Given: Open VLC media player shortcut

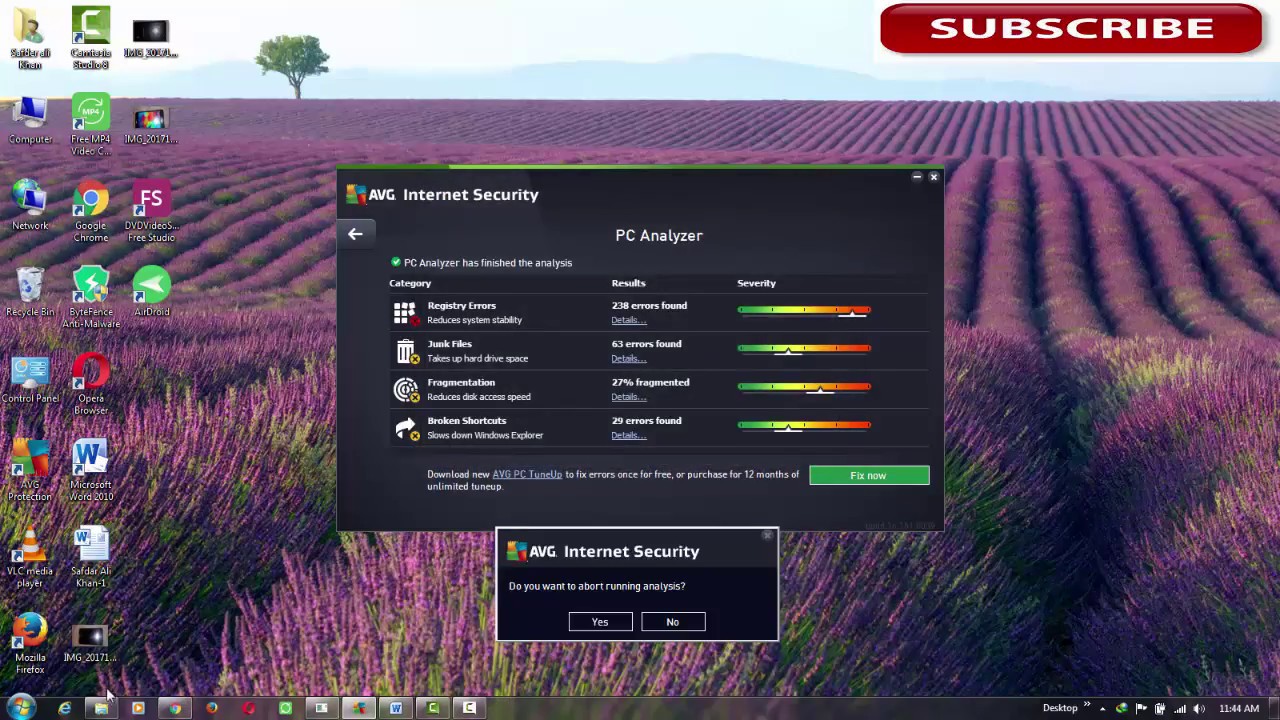Looking at the screenshot, I should 30,557.
